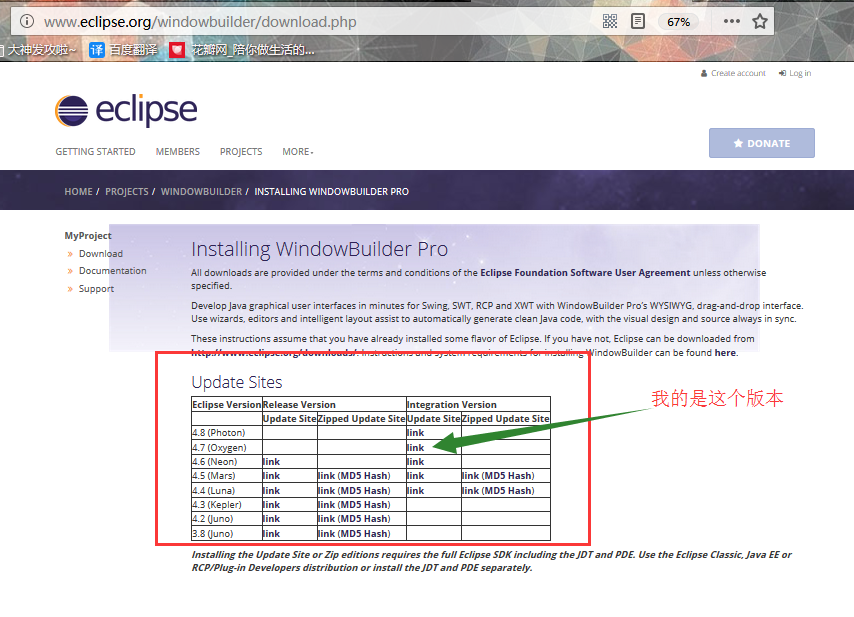Image resolution: width=854 pixels, height=617 pixels.
Task: Click 4.5 (Mars) release update site link
Action: (x=271, y=476)
